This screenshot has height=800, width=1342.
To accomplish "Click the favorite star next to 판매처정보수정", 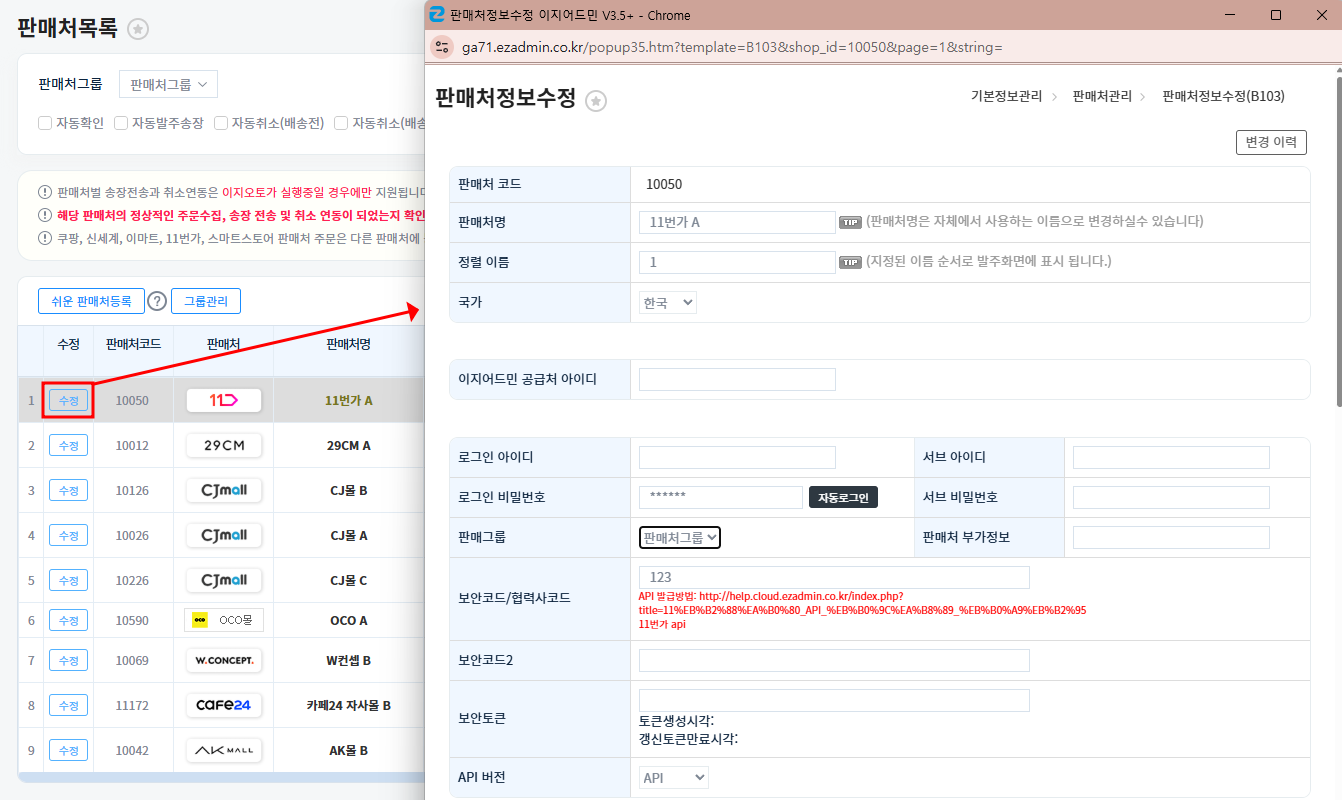I will point(596,100).
